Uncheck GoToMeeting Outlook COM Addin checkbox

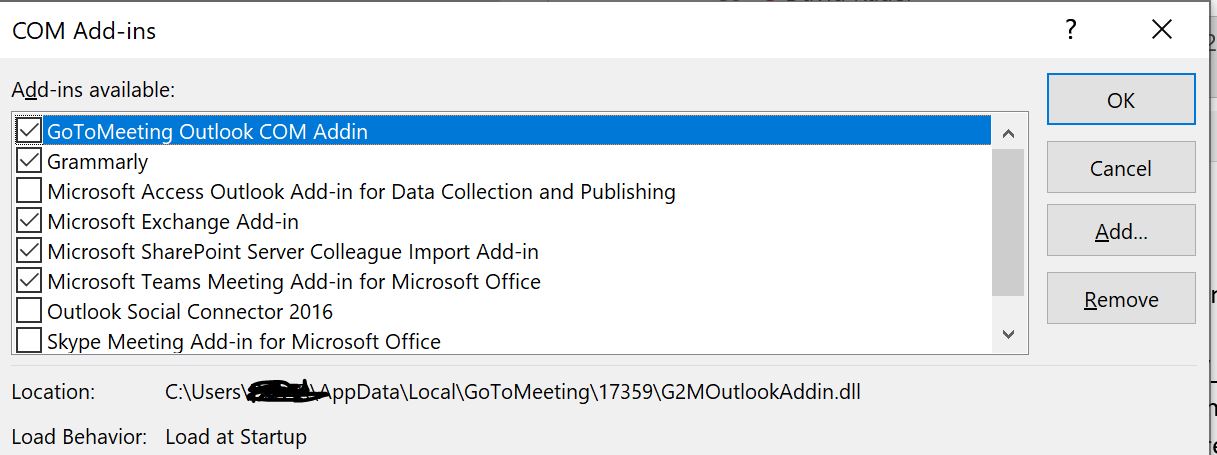point(30,131)
